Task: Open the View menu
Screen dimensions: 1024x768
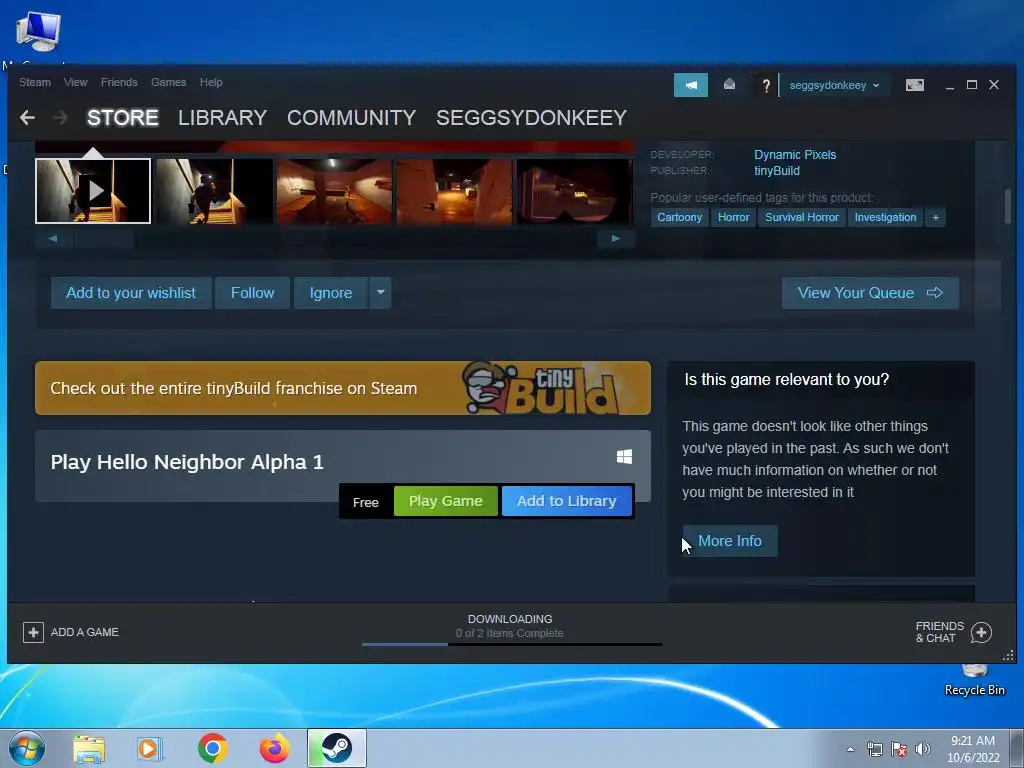Action: pyautogui.click(x=76, y=82)
